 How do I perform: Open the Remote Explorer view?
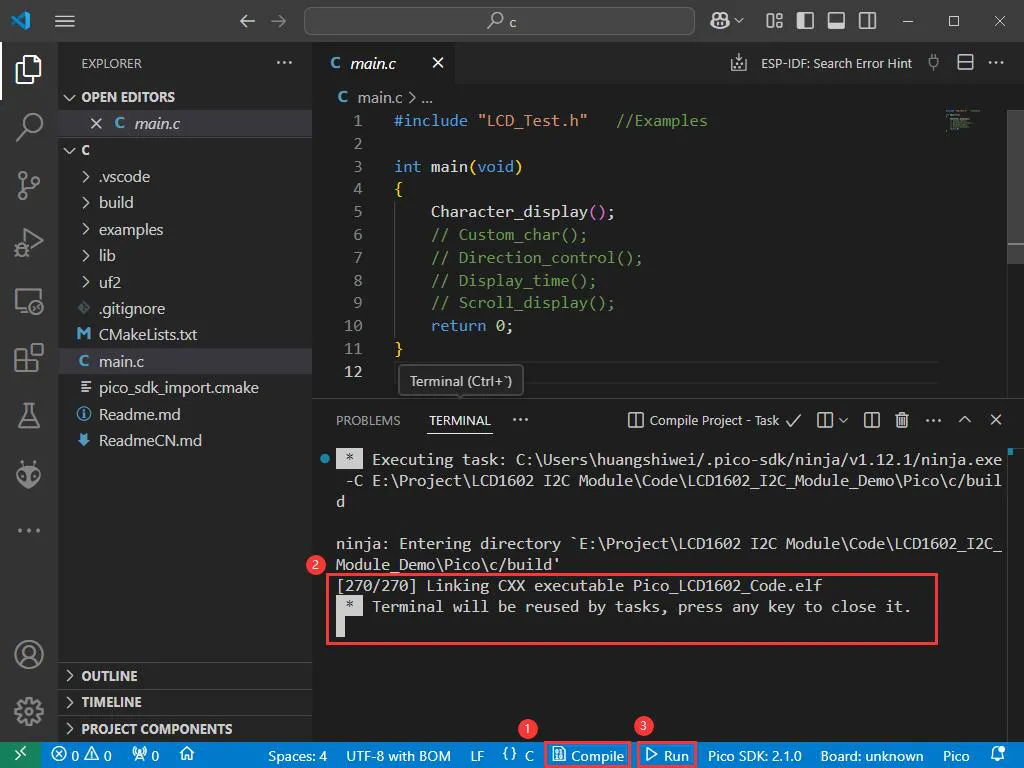(29, 302)
